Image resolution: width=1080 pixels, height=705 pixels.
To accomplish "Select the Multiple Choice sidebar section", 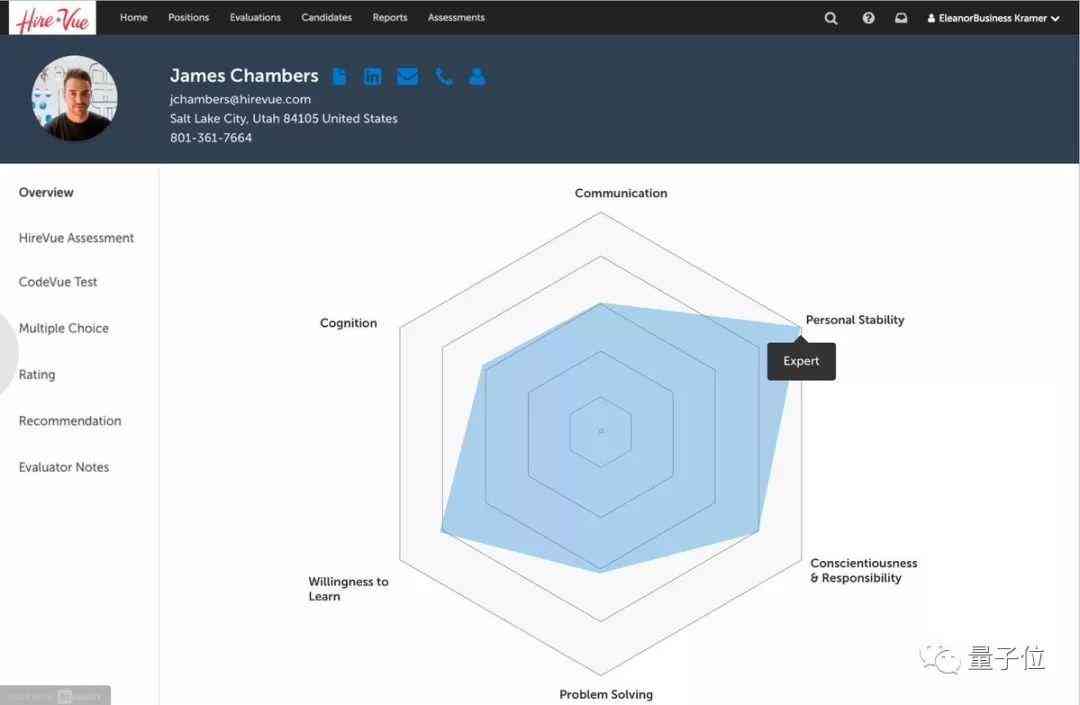I will 64,328.
